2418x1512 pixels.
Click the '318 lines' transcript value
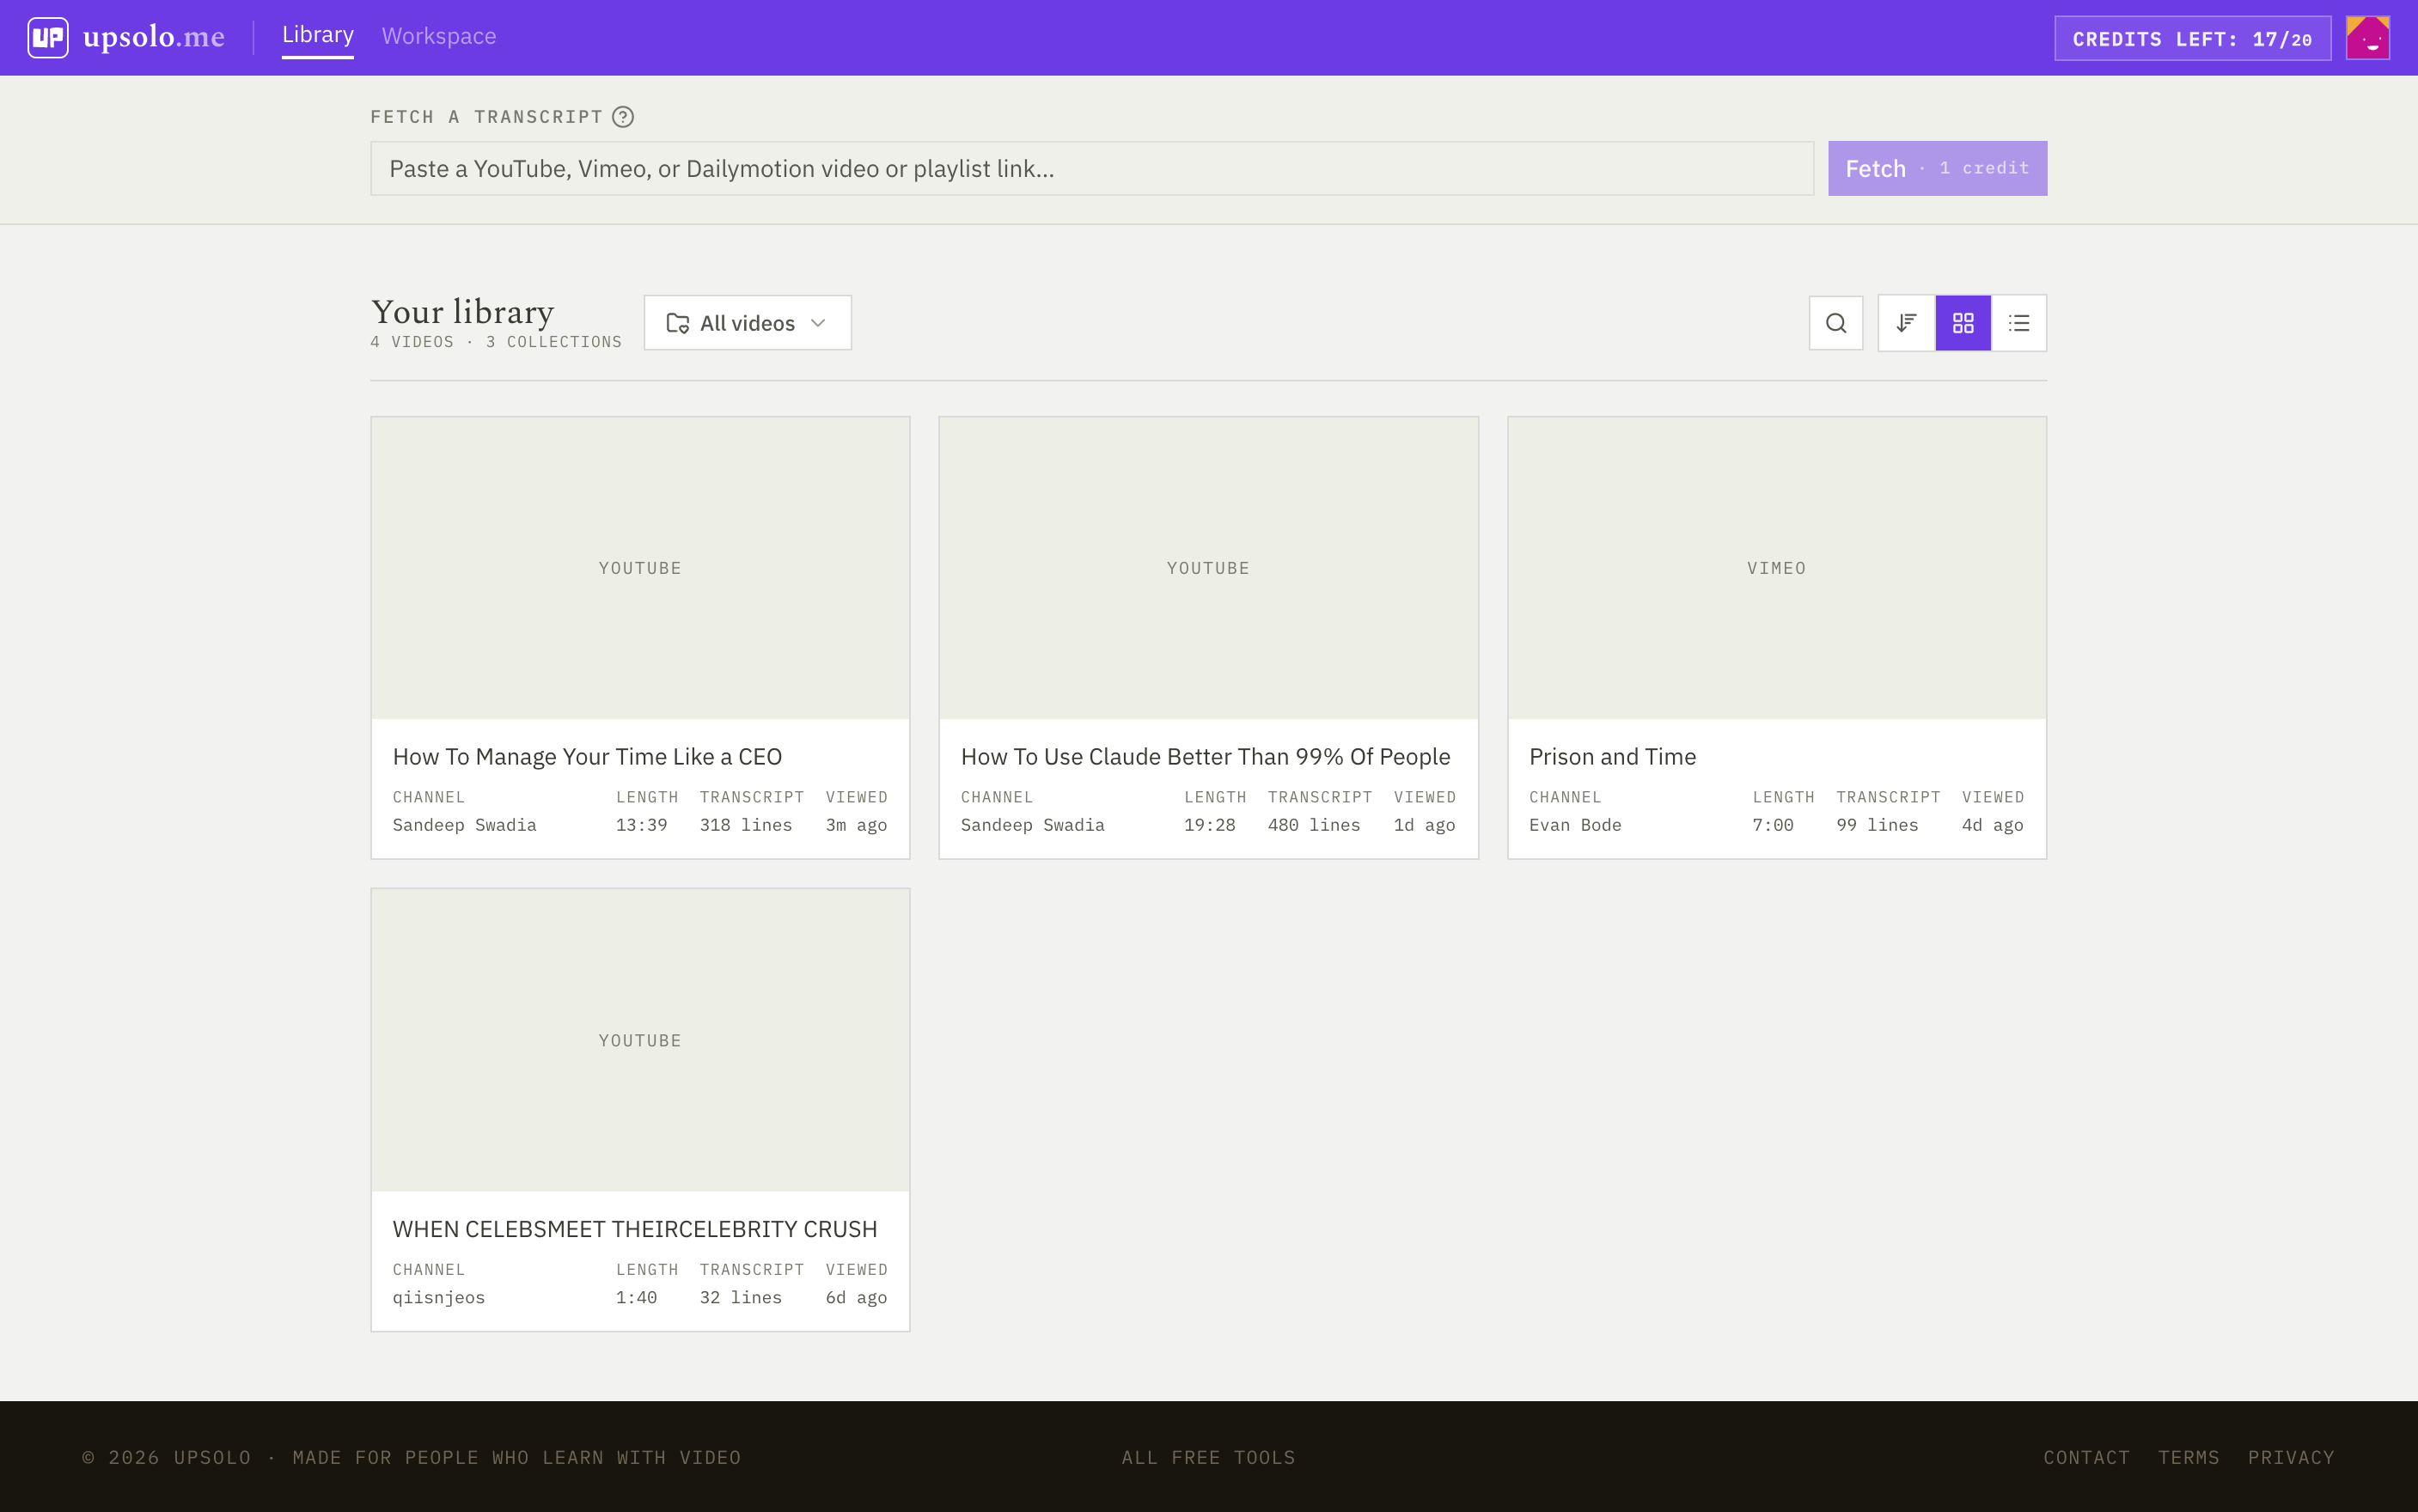point(746,825)
